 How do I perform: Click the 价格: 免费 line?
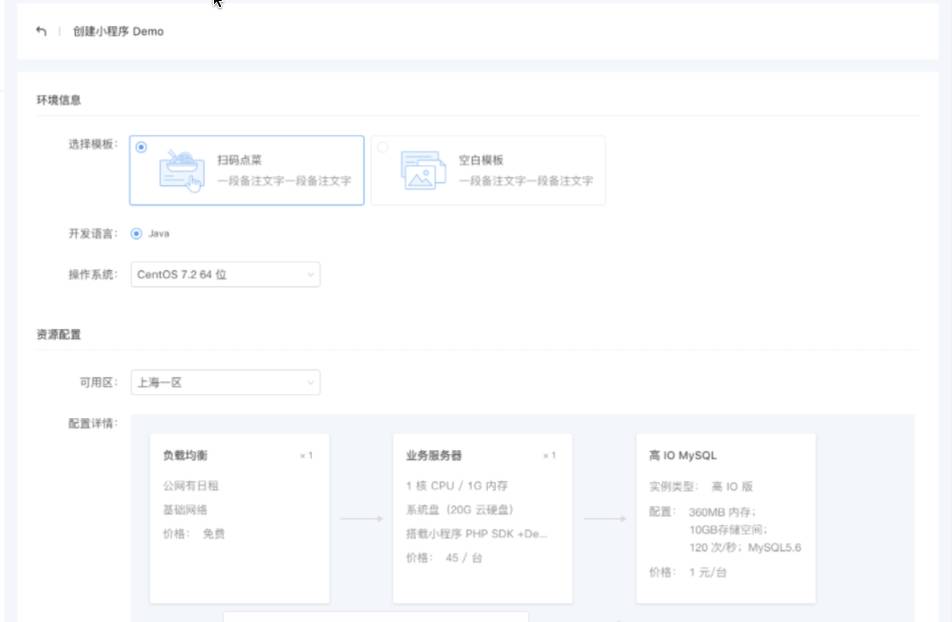tap(194, 534)
